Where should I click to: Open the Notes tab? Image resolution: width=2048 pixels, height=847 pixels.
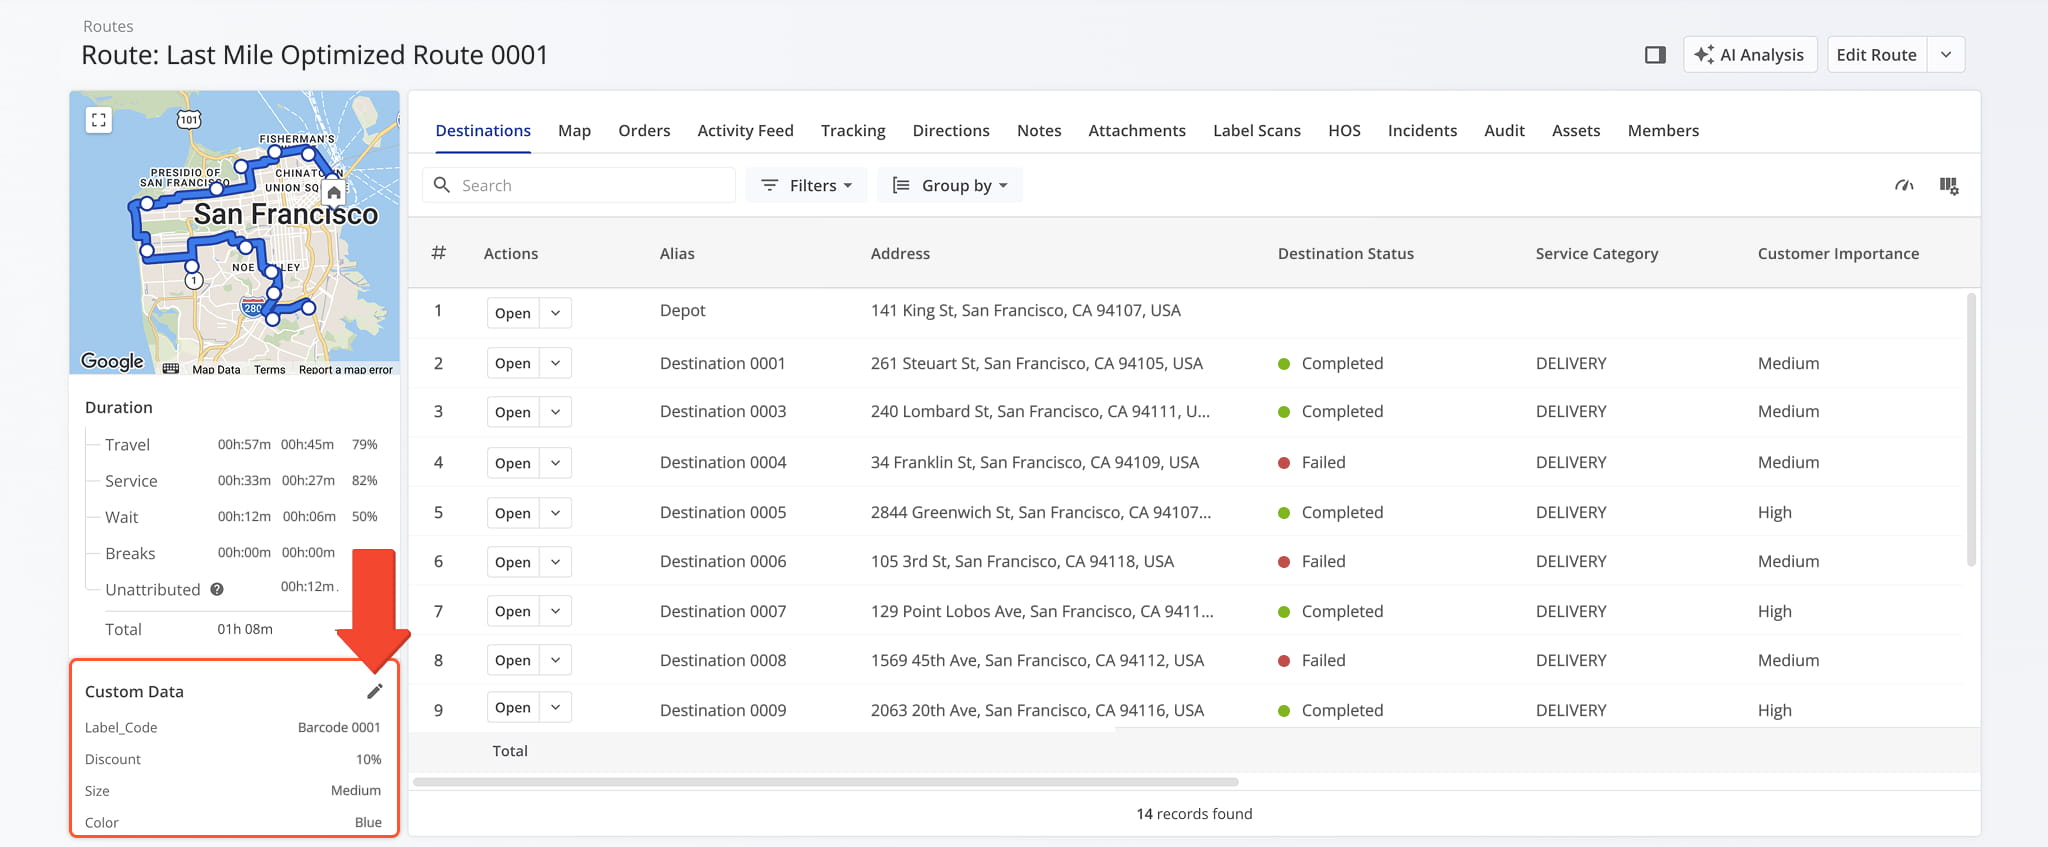[x=1039, y=130]
